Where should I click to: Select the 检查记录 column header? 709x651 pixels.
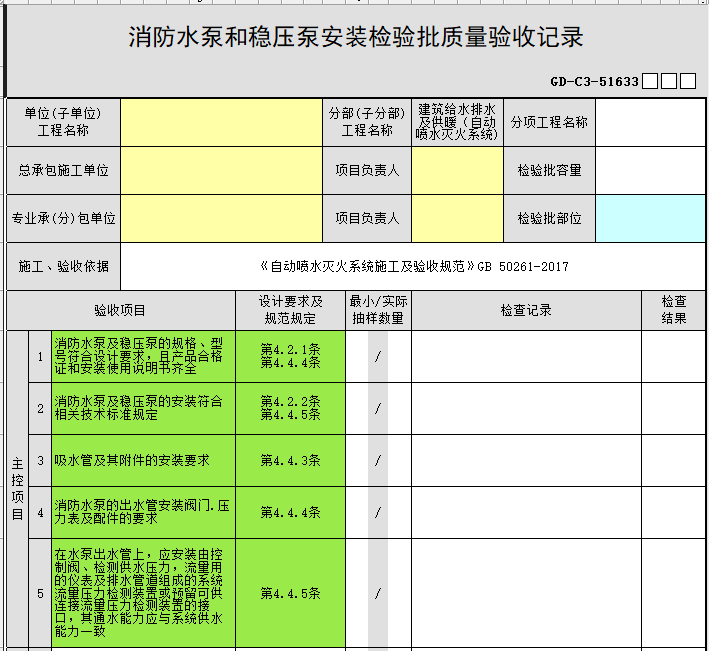point(526,310)
